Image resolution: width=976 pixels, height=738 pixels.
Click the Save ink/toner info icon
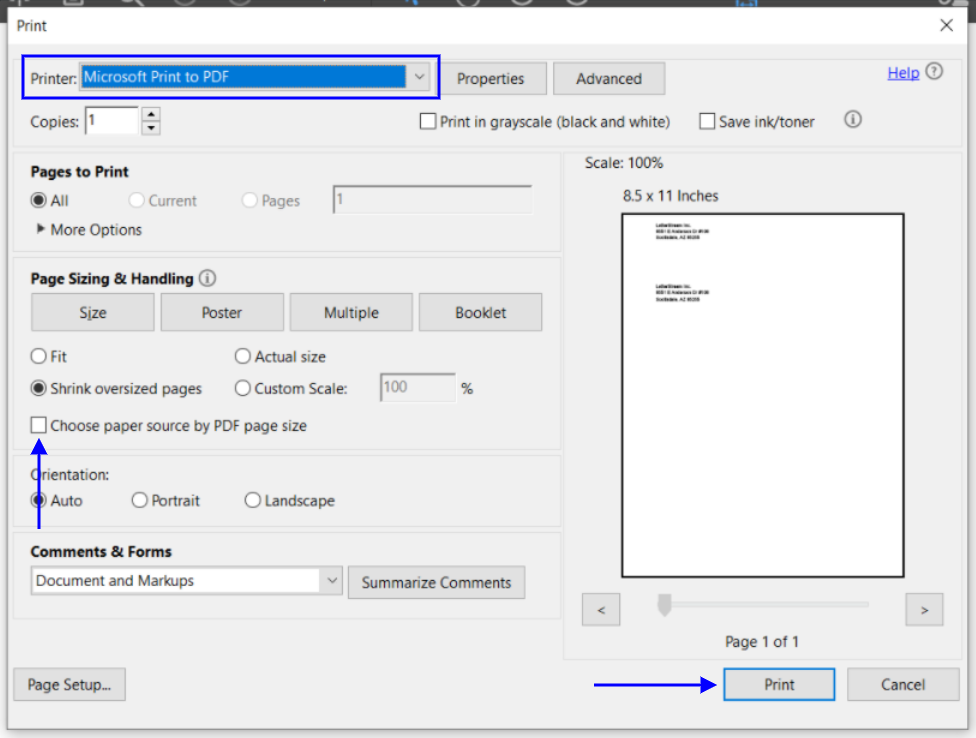pos(853,120)
